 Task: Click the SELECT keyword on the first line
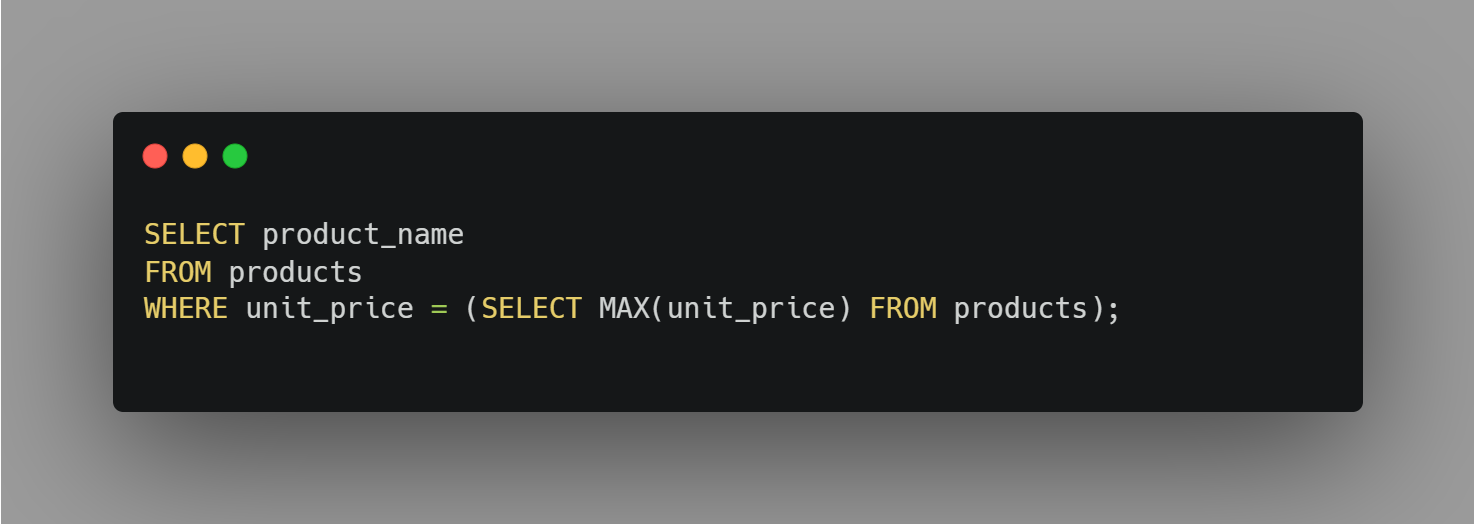[x=194, y=235]
